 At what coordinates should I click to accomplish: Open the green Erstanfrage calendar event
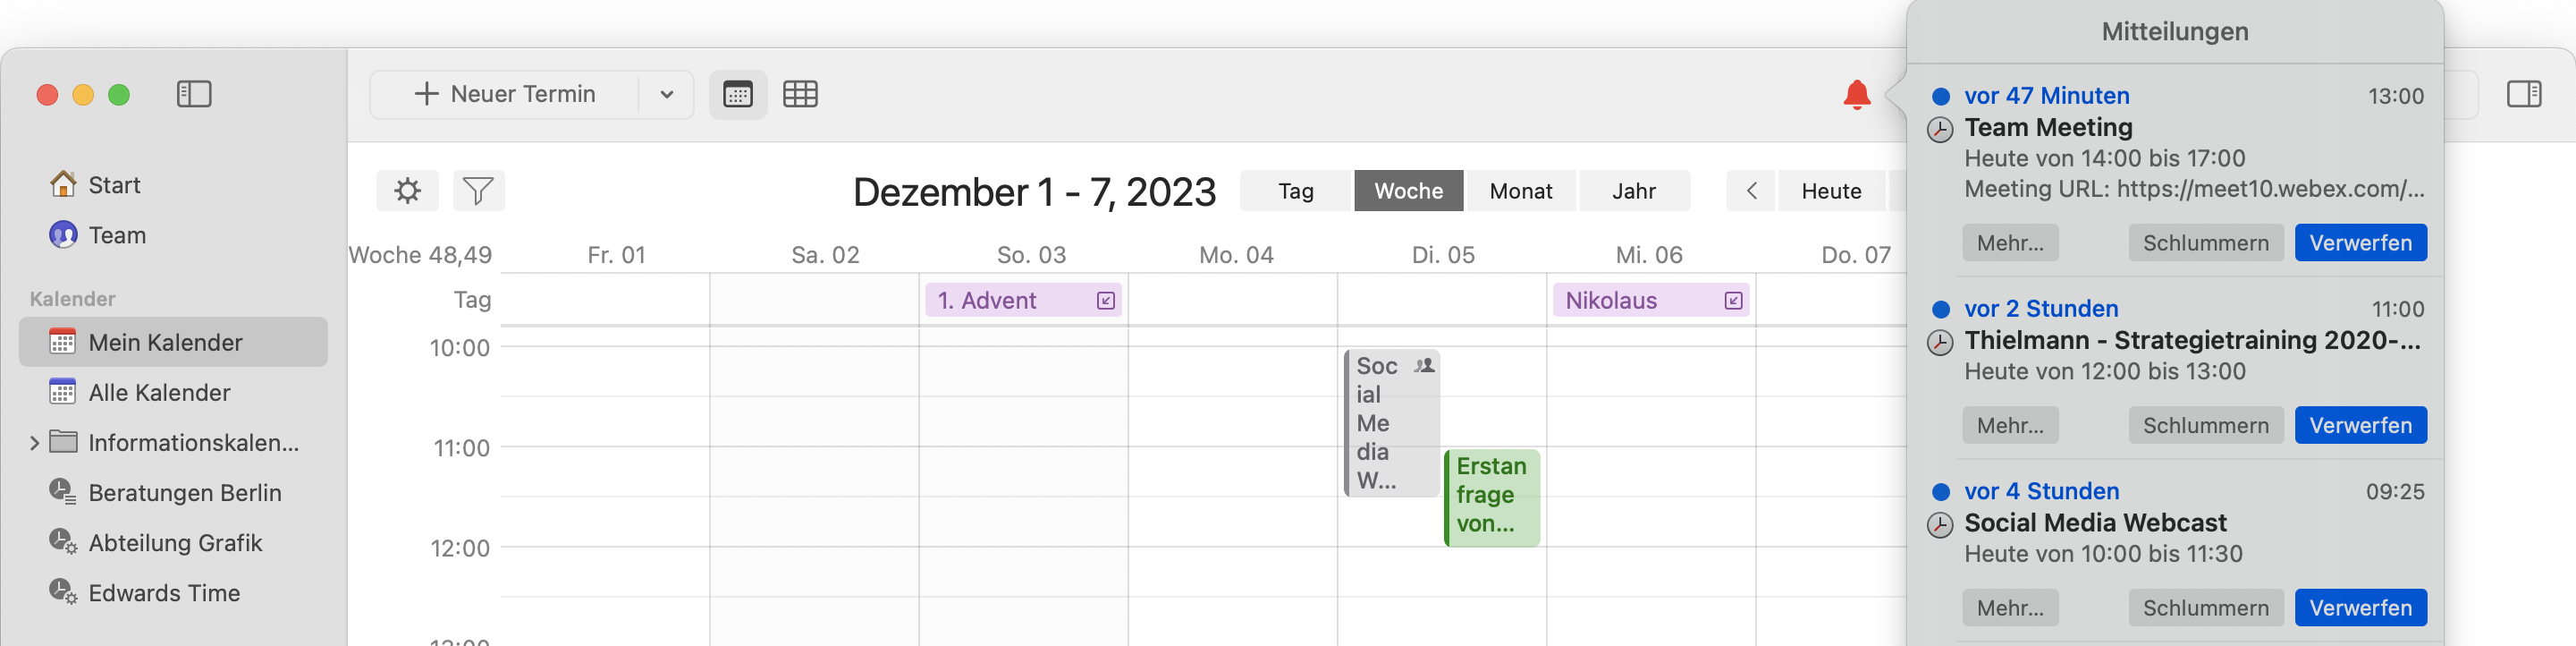click(1491, 496)
